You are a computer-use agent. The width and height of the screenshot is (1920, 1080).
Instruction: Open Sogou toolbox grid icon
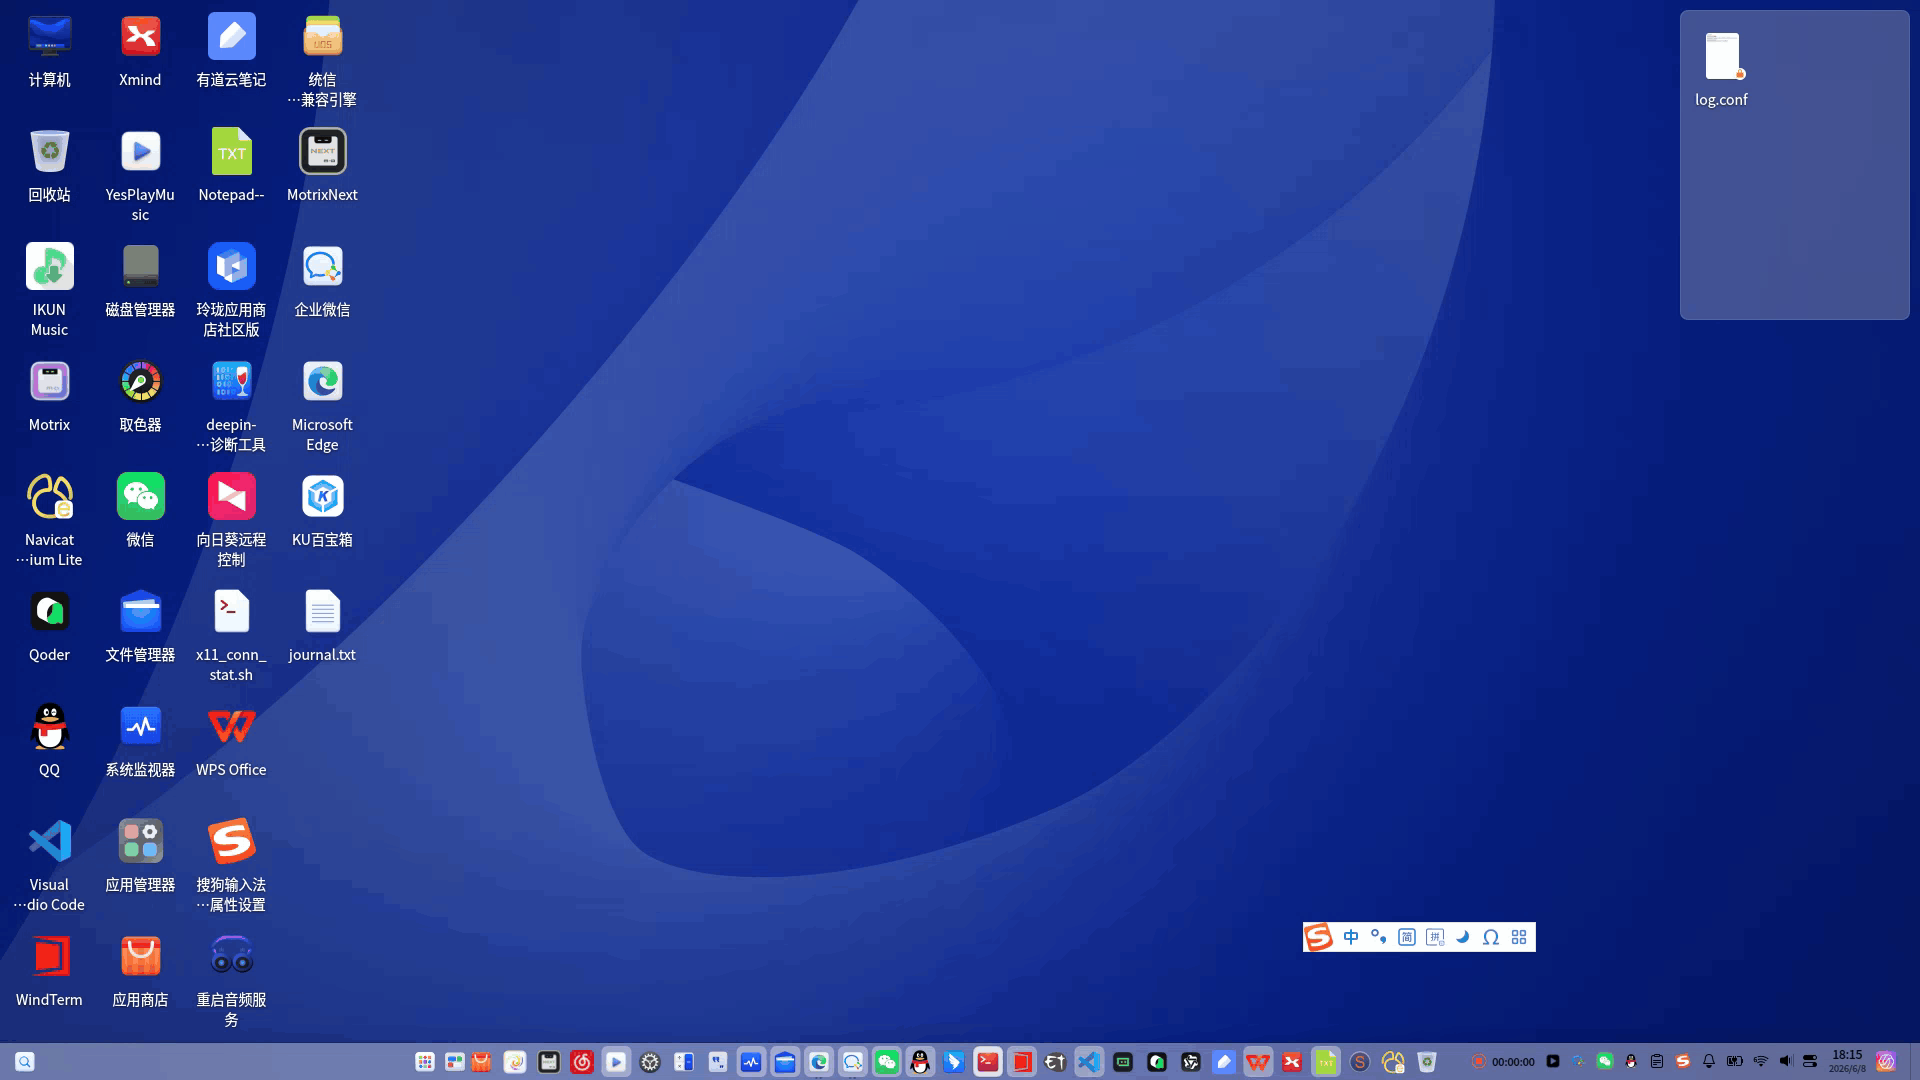1519,937
